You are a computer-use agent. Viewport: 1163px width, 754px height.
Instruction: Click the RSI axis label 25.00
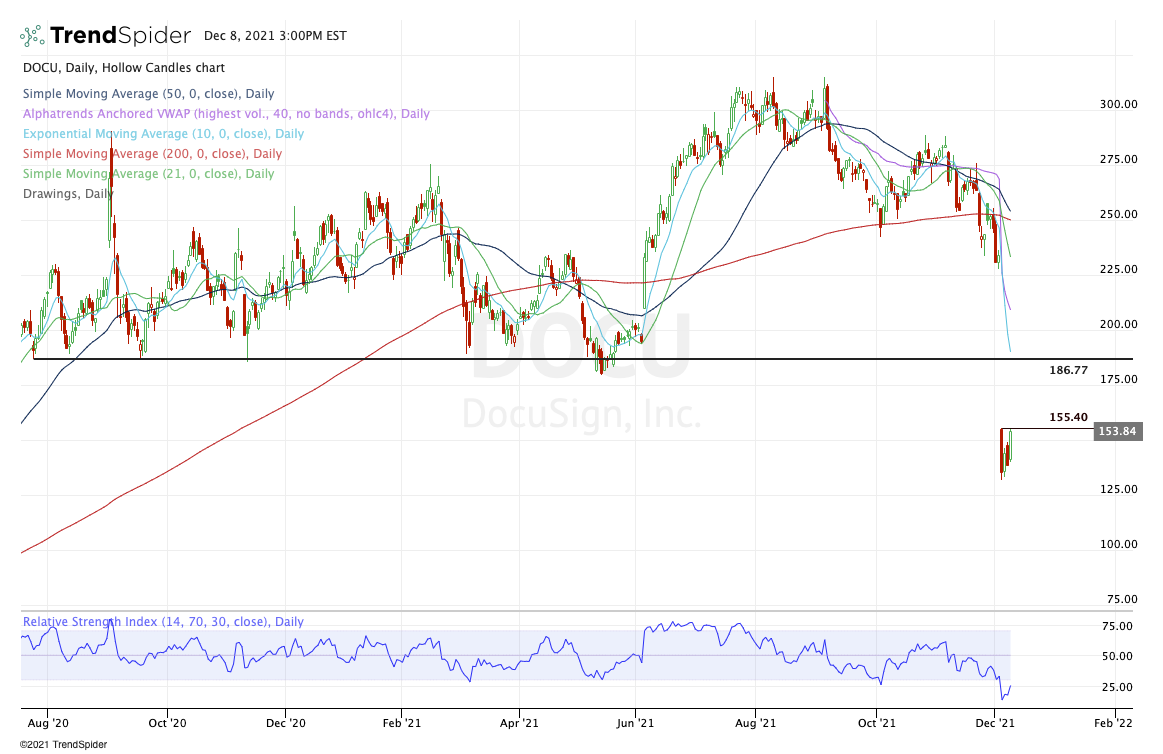tap(1117, 687)
